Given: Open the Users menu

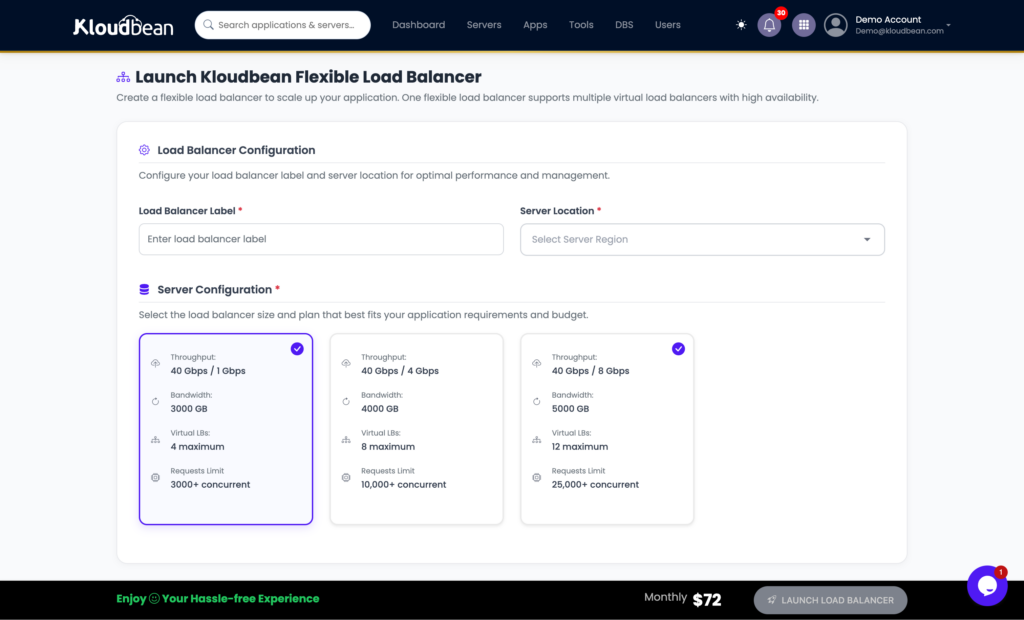Looking at the screenshot, I should 667,25.
